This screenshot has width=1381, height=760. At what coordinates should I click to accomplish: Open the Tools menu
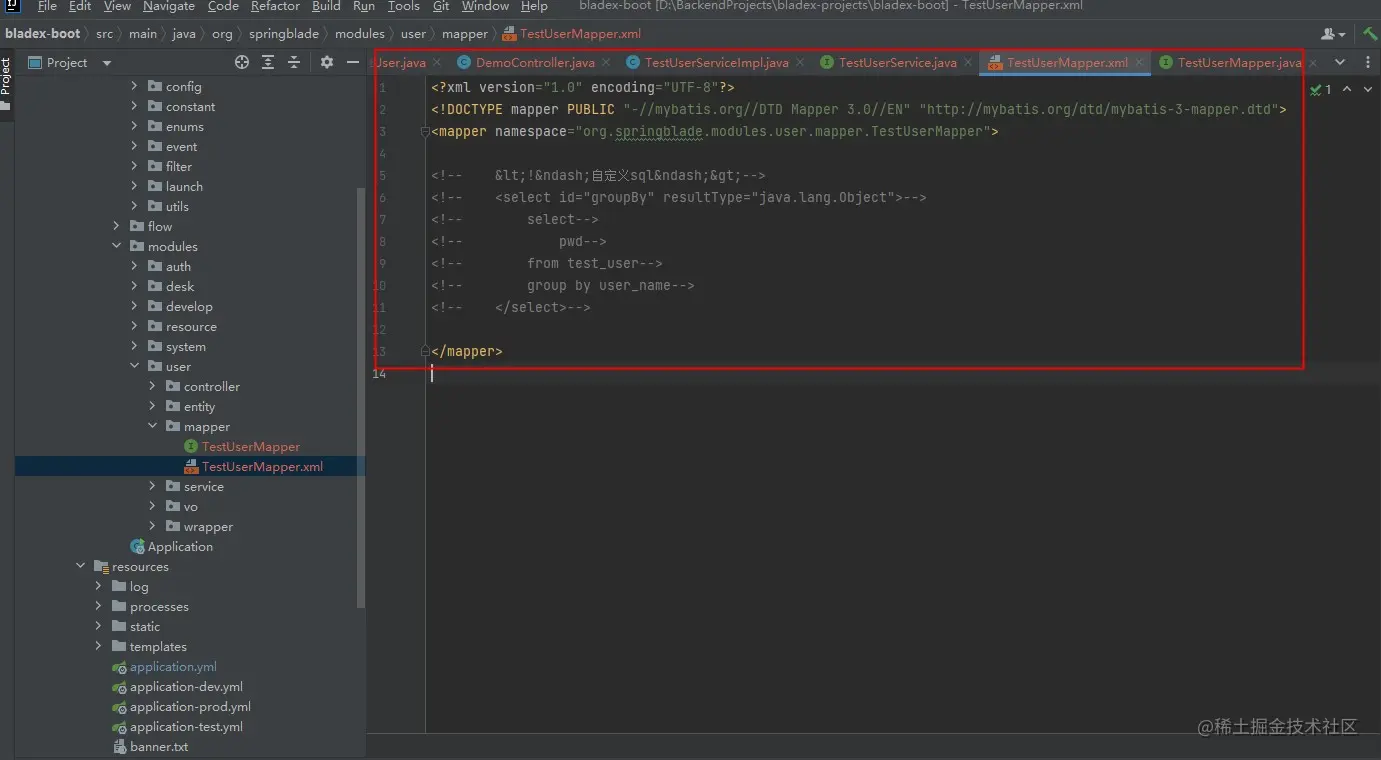point(403,6)
